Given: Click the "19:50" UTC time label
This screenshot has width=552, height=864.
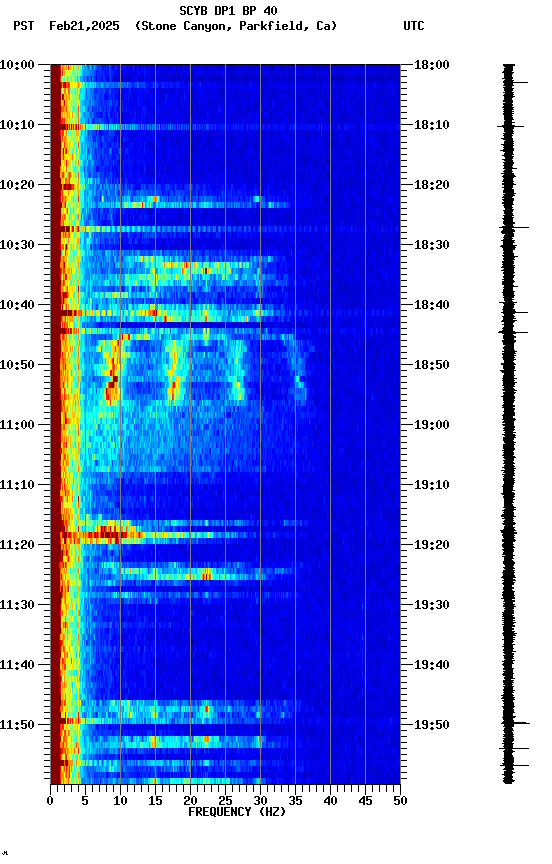Looking at the screenshot, I should (x=431, y=725).
